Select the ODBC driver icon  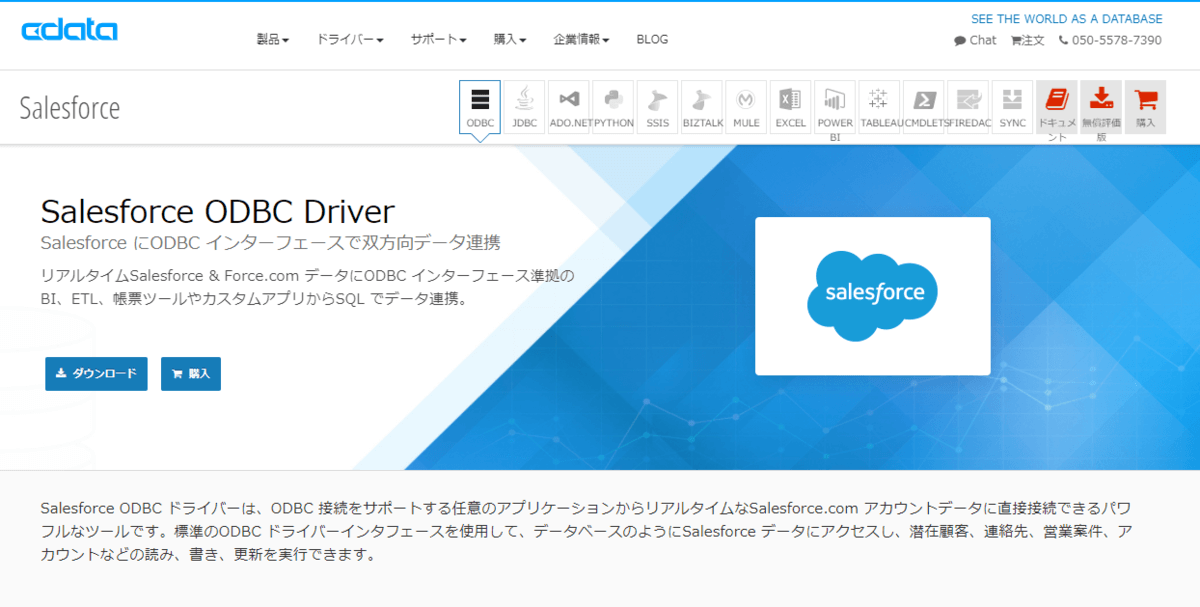click(480, 107)
